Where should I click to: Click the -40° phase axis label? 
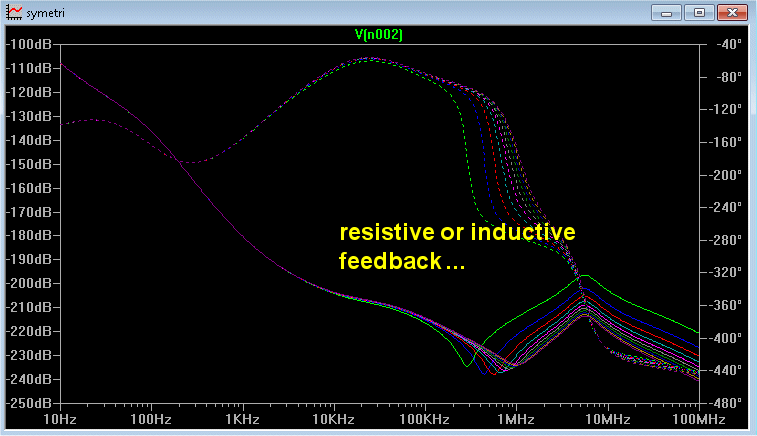coord(729,44)
